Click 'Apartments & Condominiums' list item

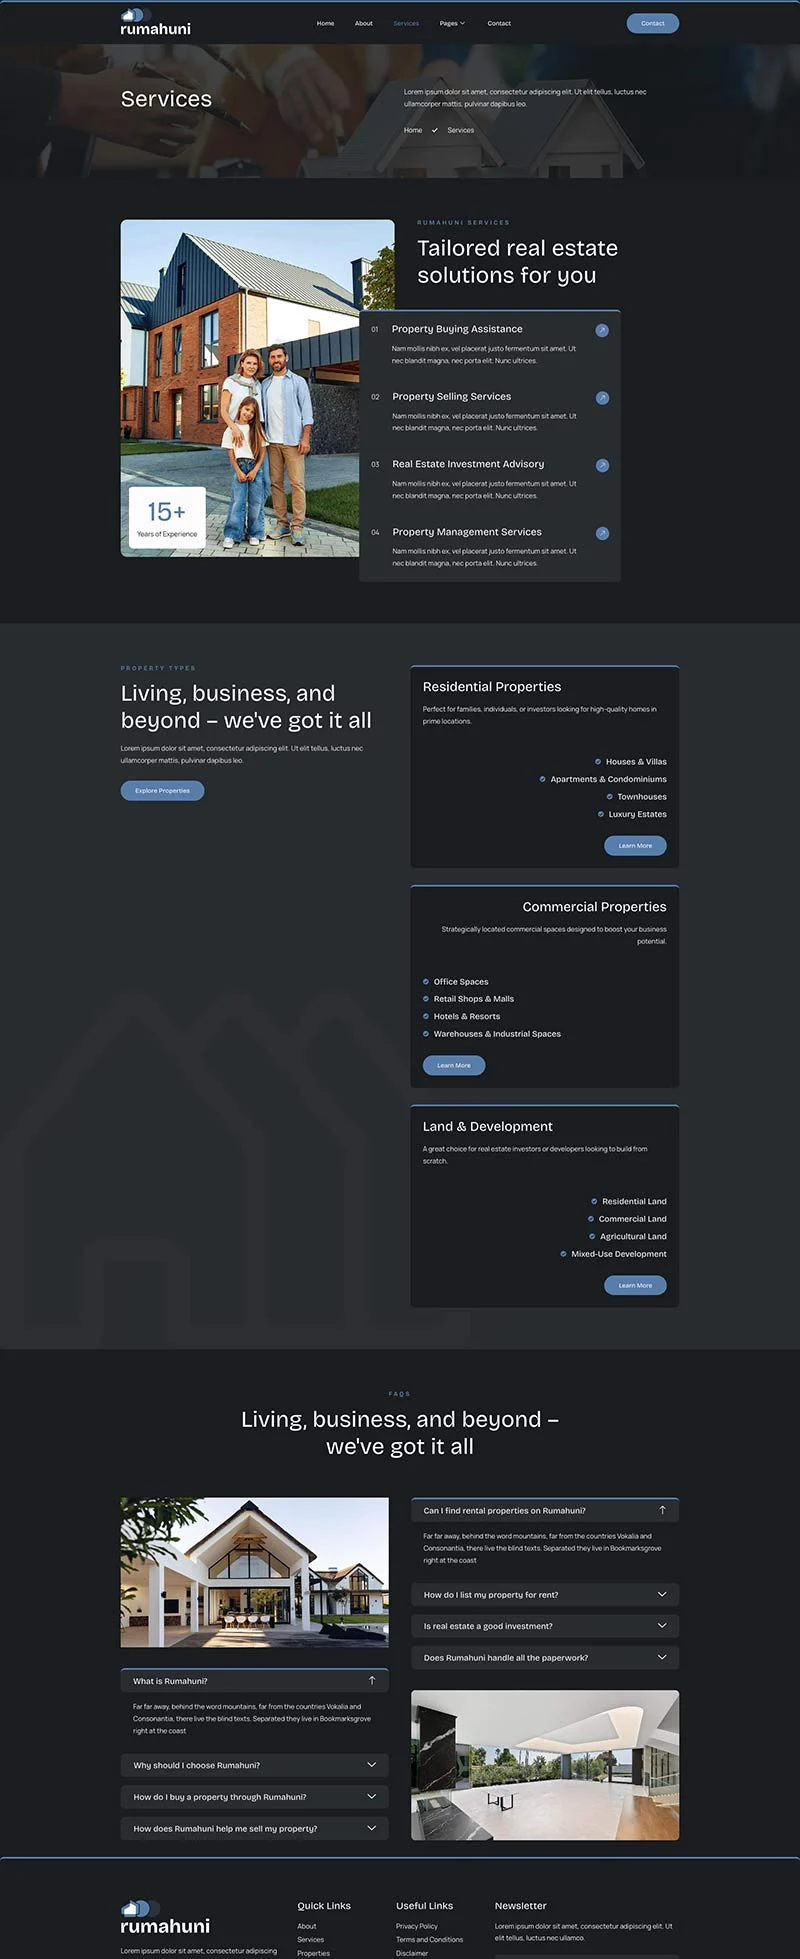tap(603, 779)
